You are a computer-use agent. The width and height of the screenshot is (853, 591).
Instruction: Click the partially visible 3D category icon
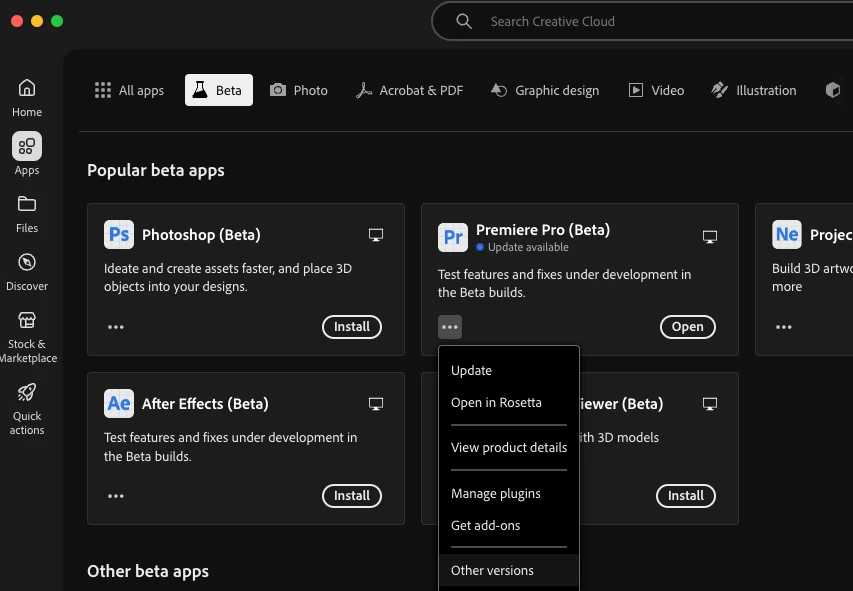pos(833,90)
